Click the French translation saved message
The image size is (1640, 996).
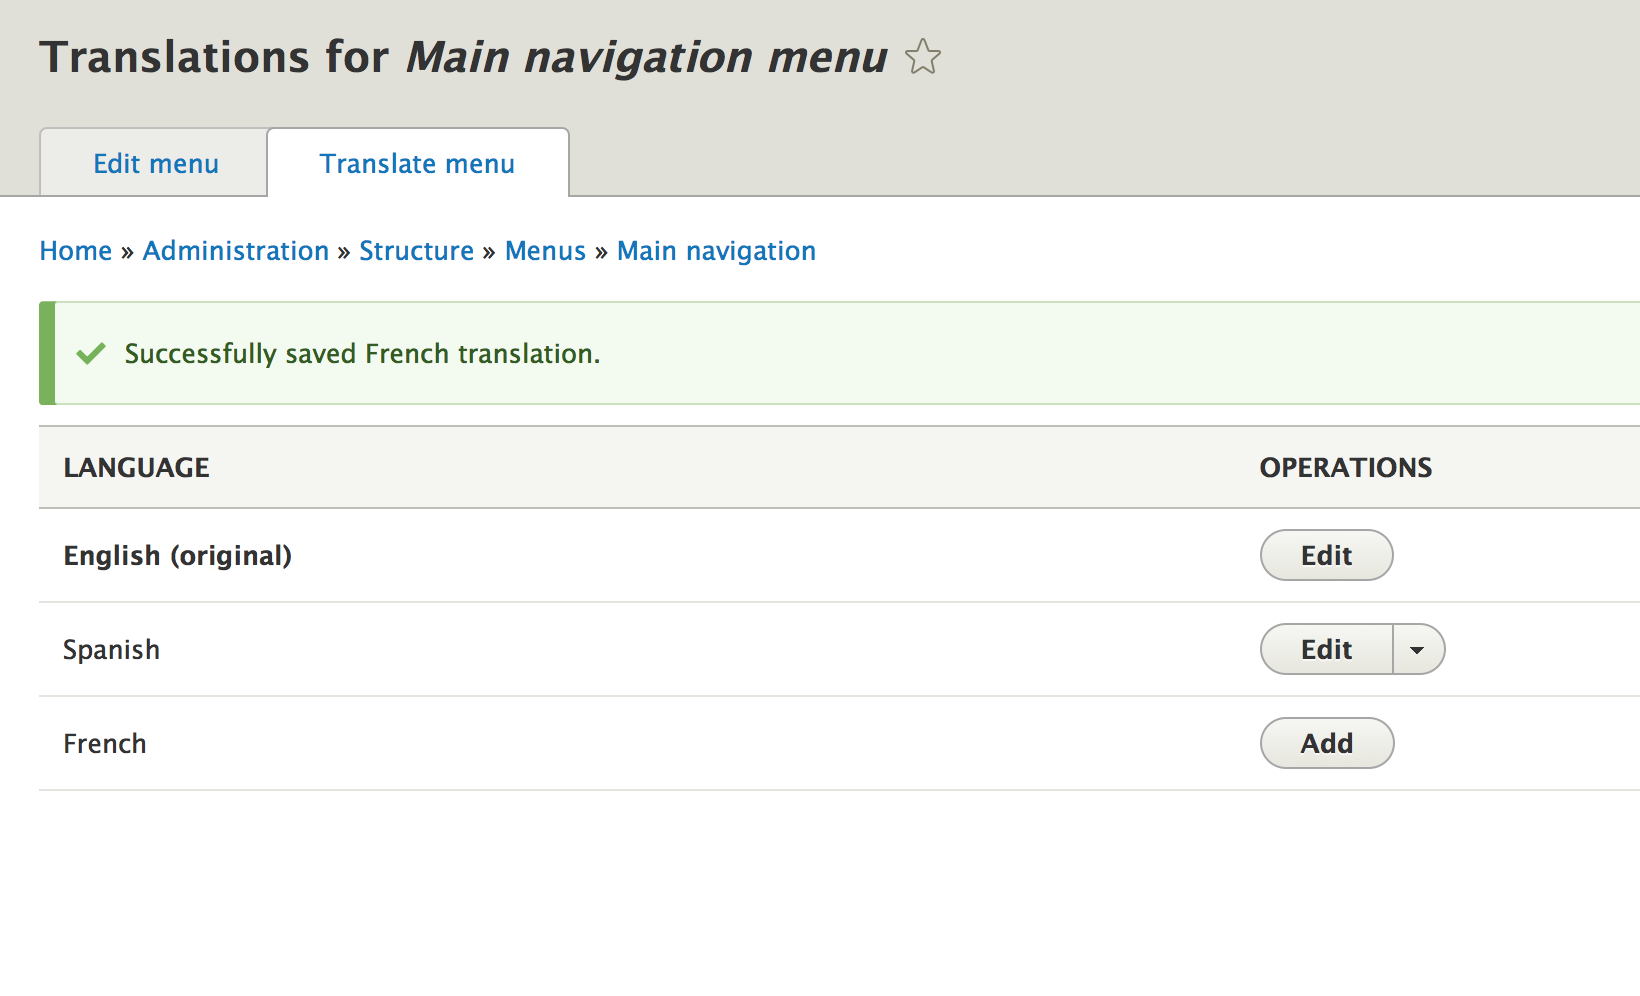(362, 353)
